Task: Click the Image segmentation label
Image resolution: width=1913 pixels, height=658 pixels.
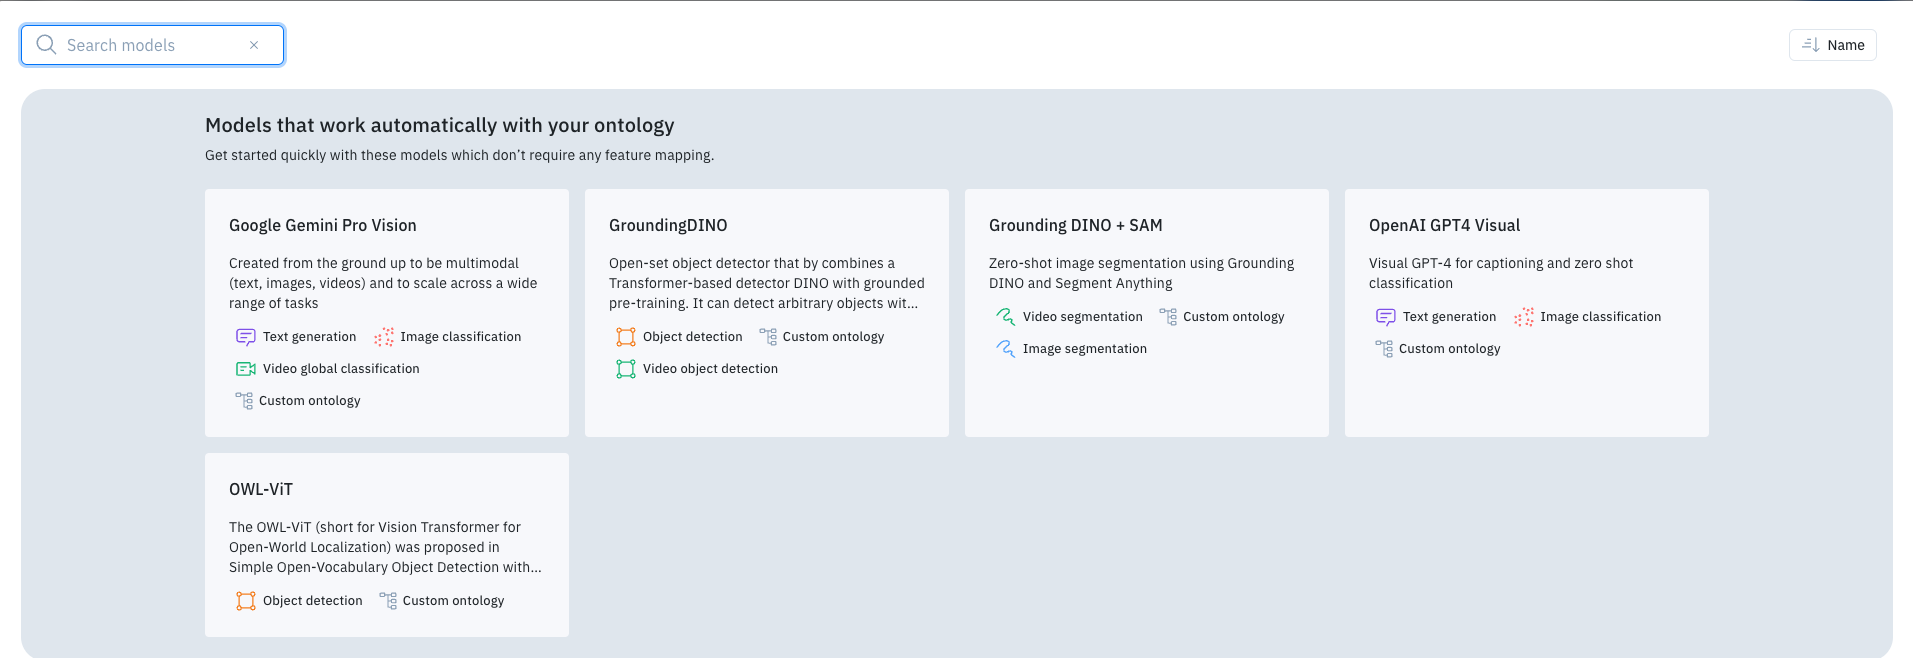Action: (1084, 349)
